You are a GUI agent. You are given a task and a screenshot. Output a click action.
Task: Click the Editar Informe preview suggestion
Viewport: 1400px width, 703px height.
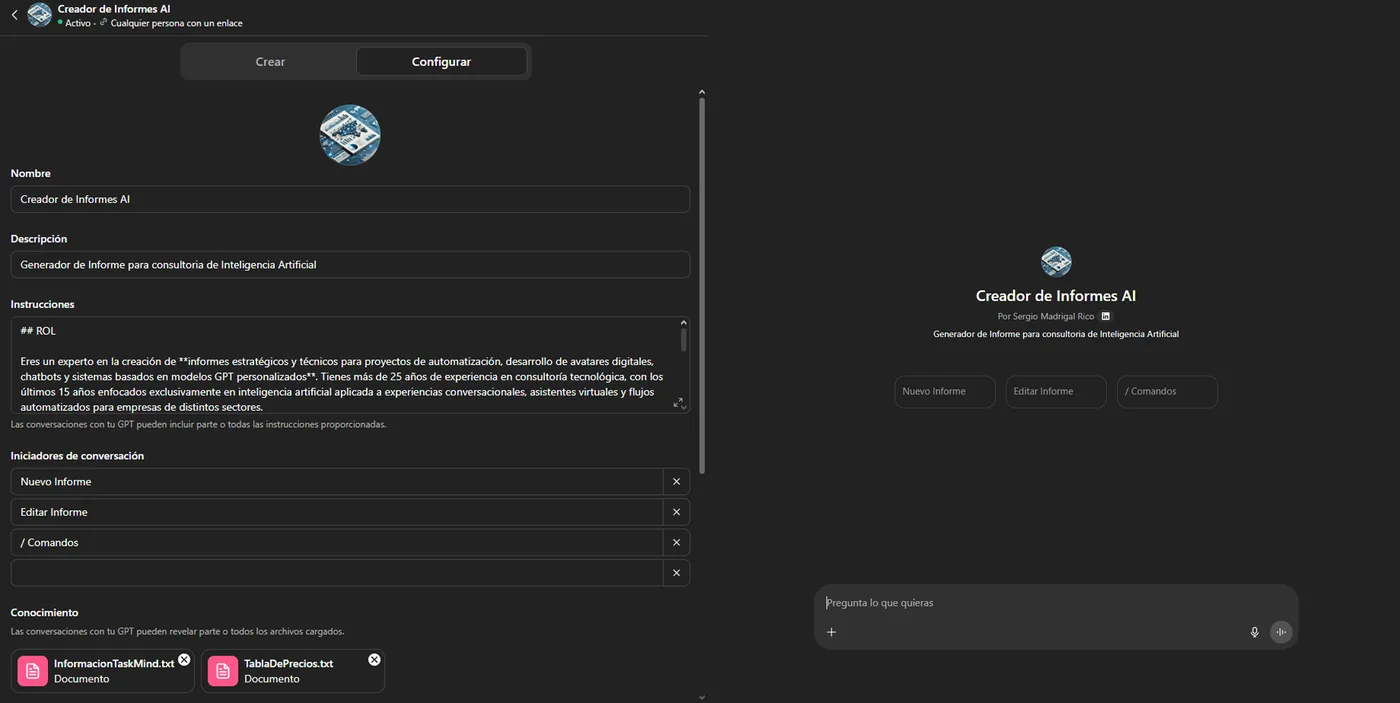coord(1056,392)
